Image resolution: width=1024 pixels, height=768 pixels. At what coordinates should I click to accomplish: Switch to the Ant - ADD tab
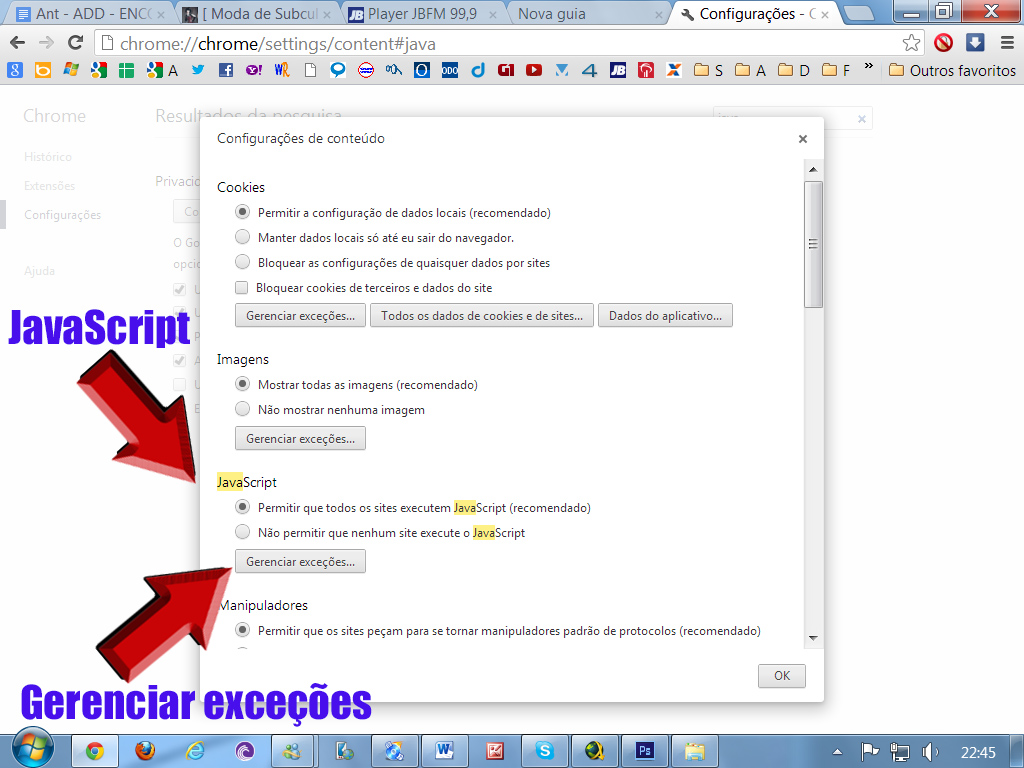point(90,14)
